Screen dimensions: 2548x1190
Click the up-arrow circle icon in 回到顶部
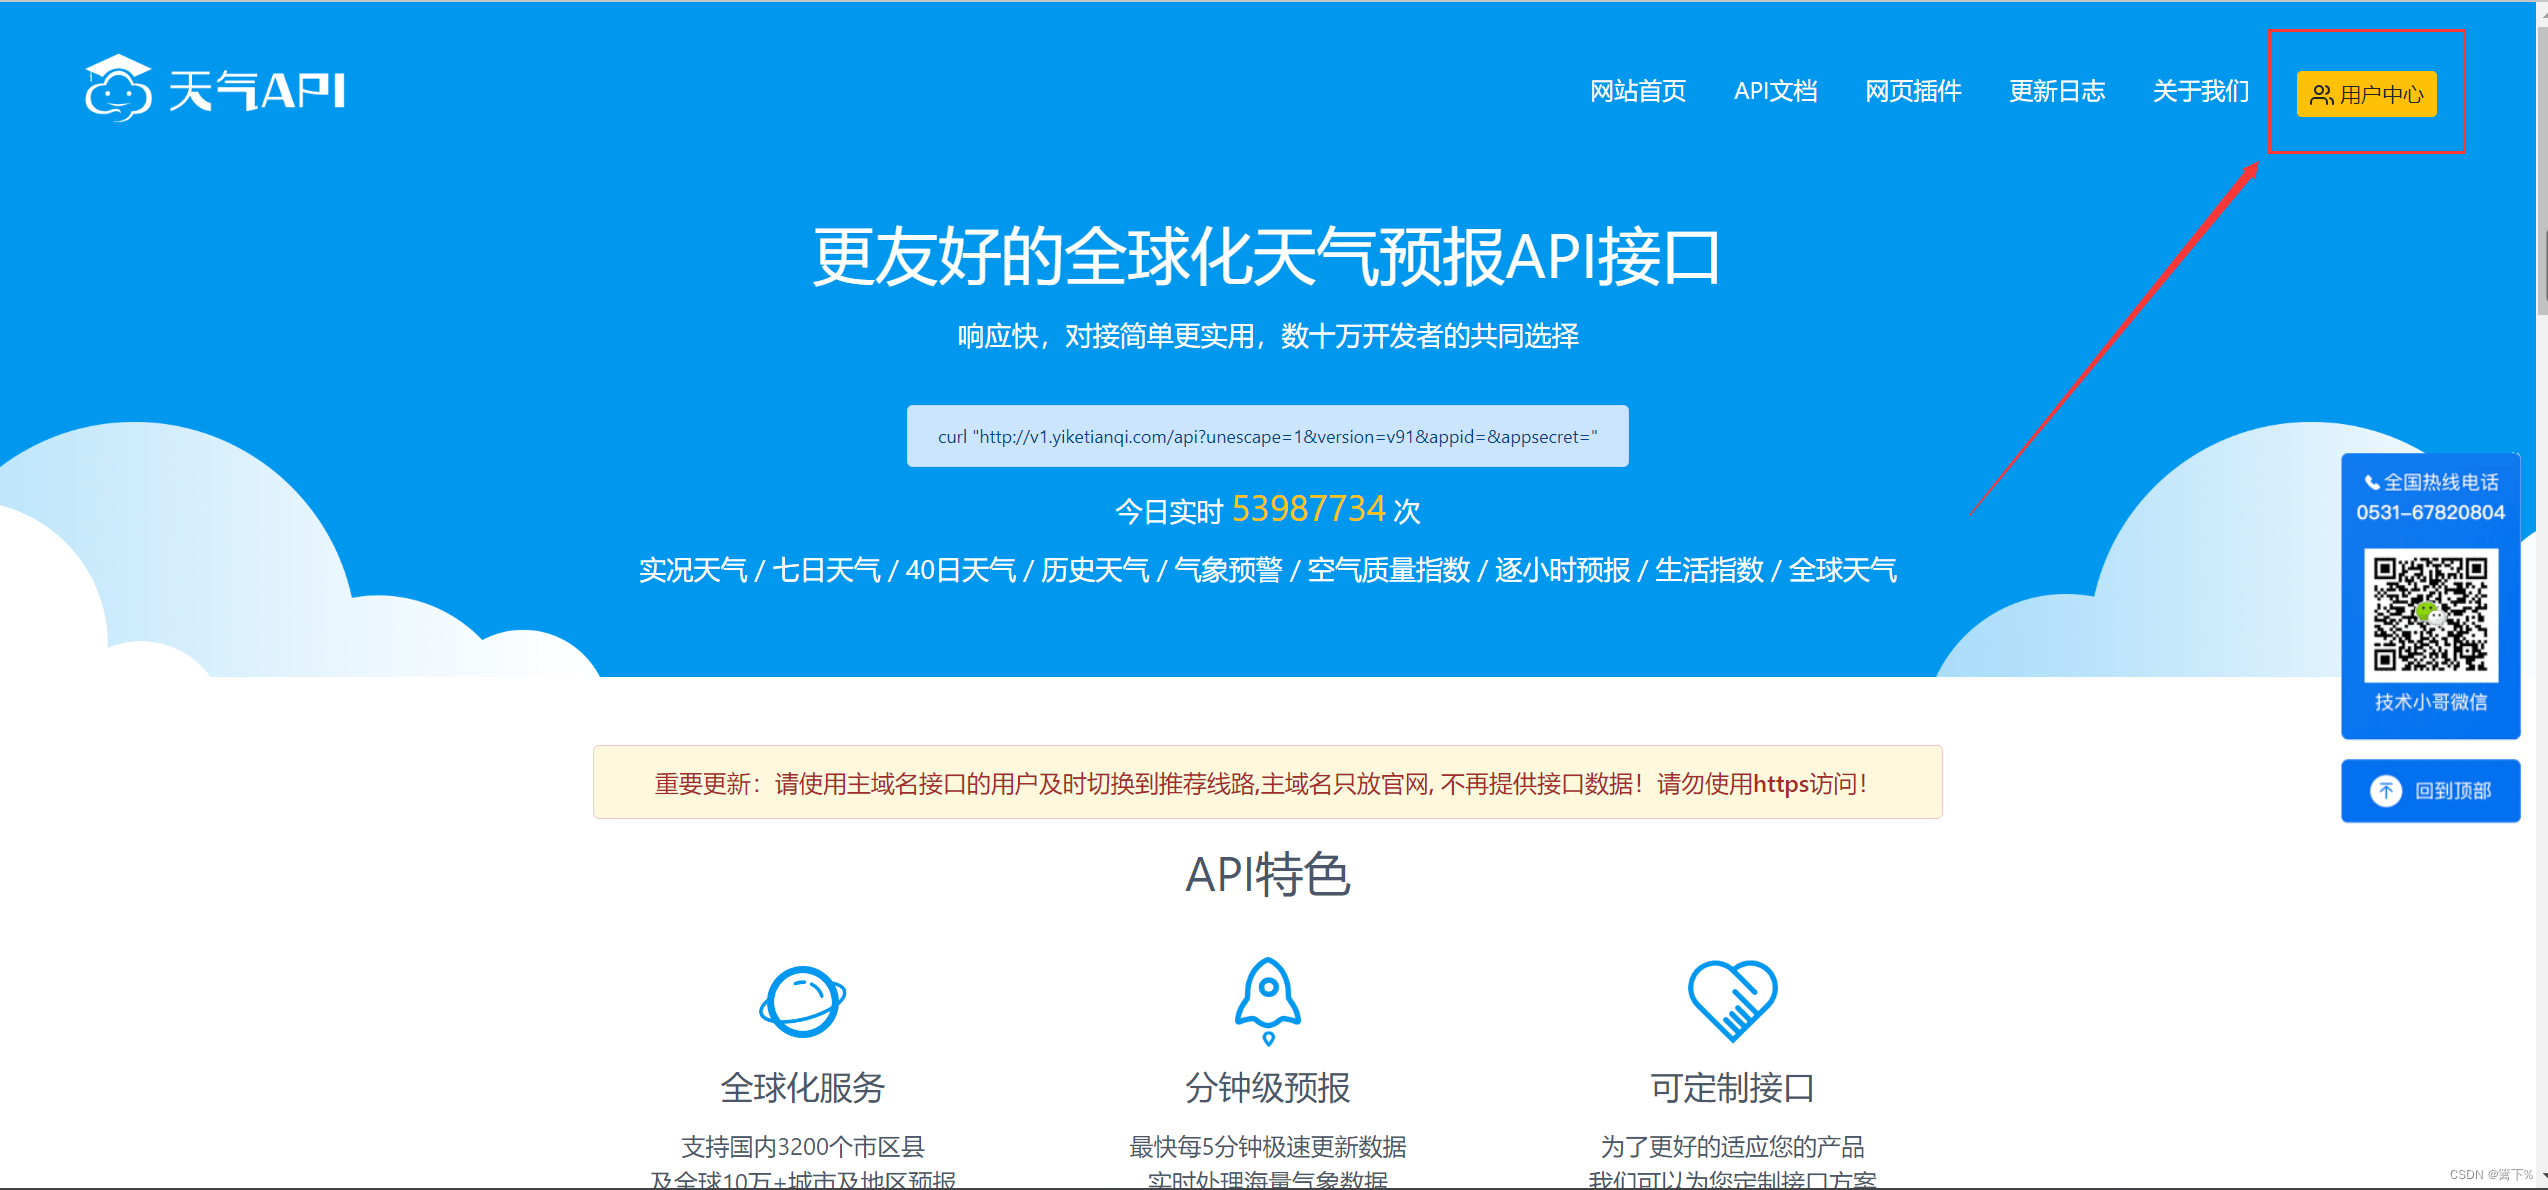[2386, 791]
